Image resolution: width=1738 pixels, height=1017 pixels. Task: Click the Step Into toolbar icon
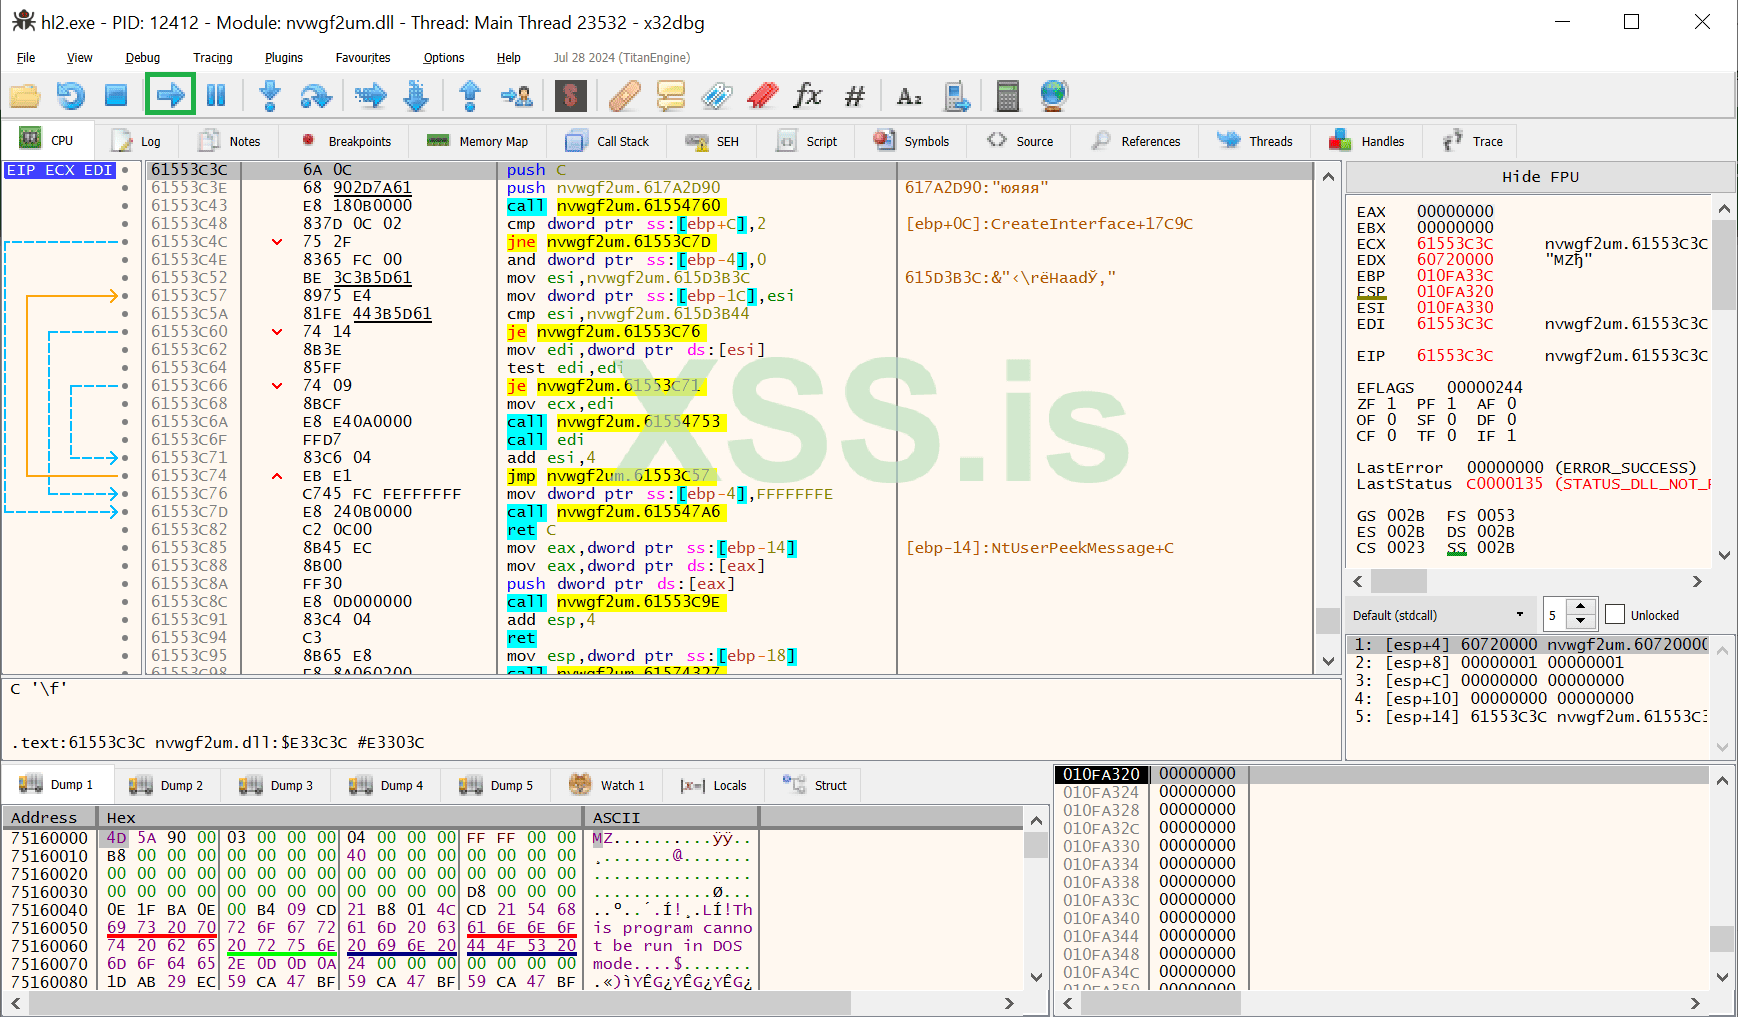pyautogui.click(x=269, y=96)
